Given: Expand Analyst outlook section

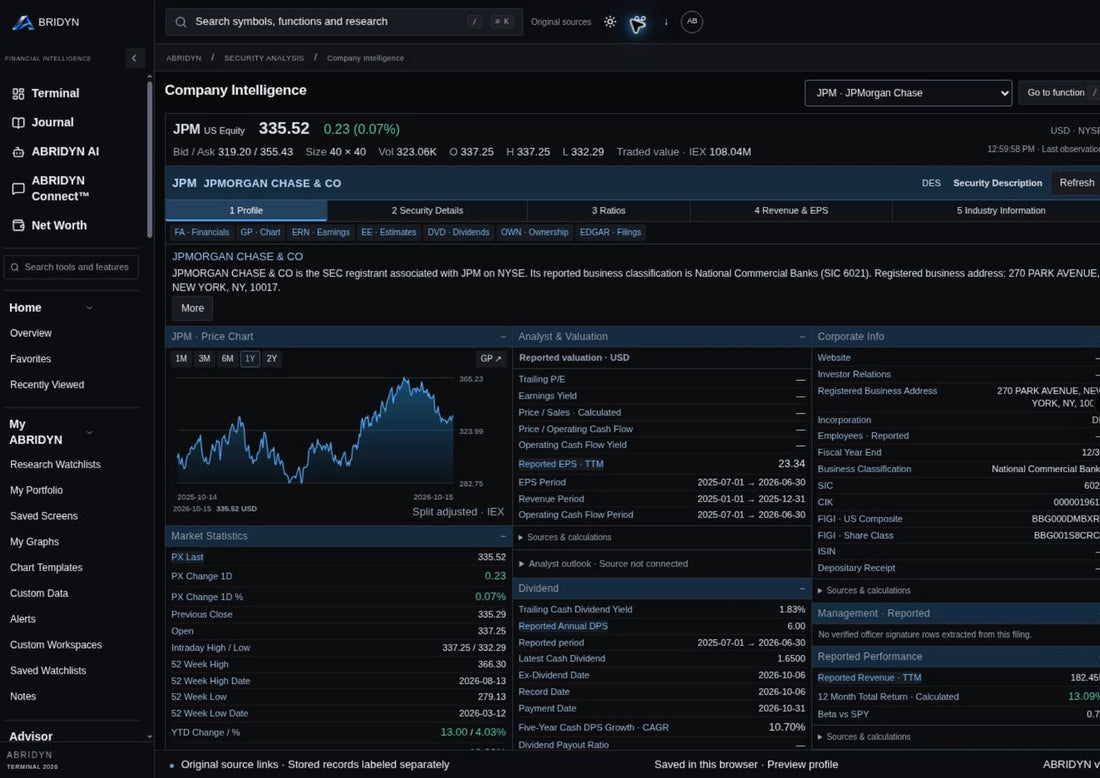Looking at the screenshot, I should (x=603, y=564).
